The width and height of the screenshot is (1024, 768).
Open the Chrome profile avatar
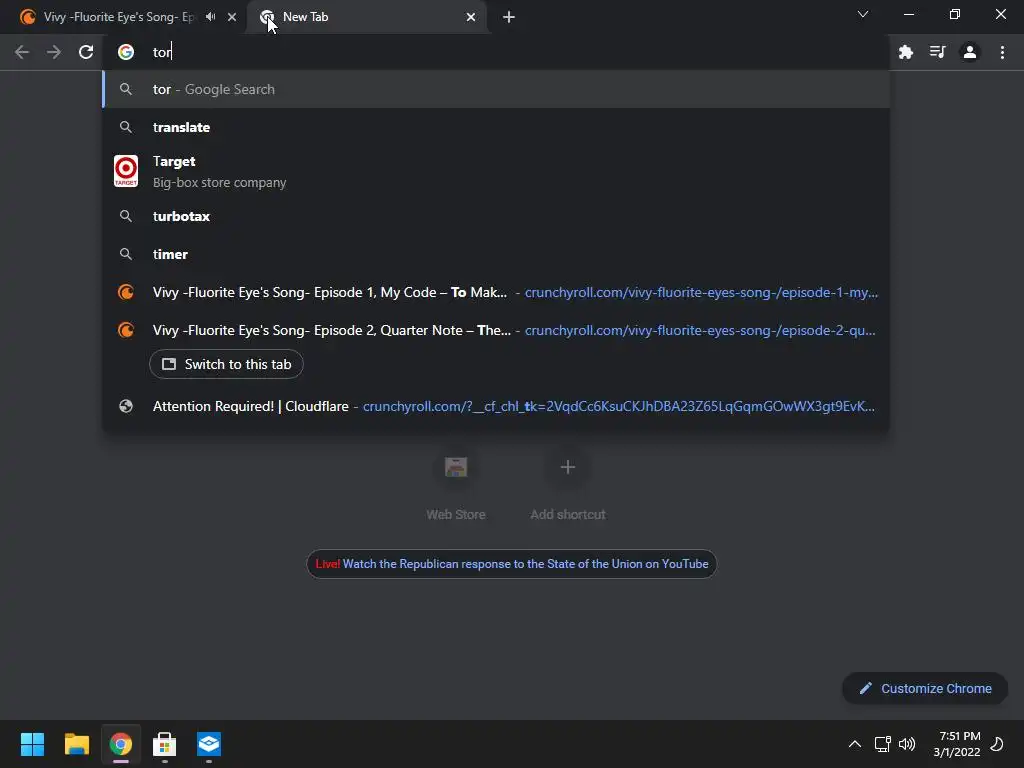click(970, 52)
